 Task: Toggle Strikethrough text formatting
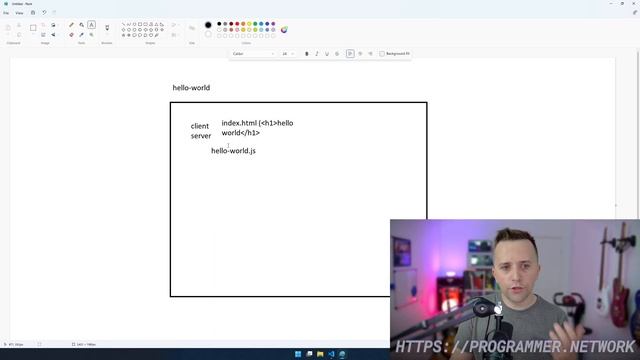click(337, 54)
